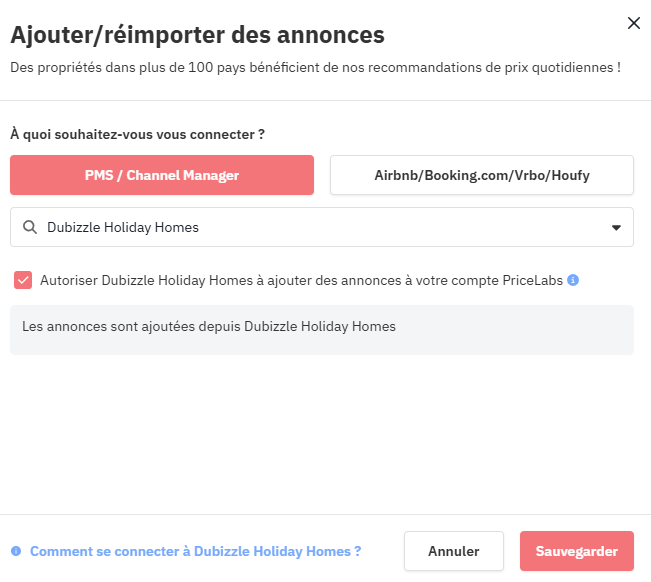Click the Annuler button
Image resolution: width=651 pixels, height=582 pixels.
coord(454,551)
